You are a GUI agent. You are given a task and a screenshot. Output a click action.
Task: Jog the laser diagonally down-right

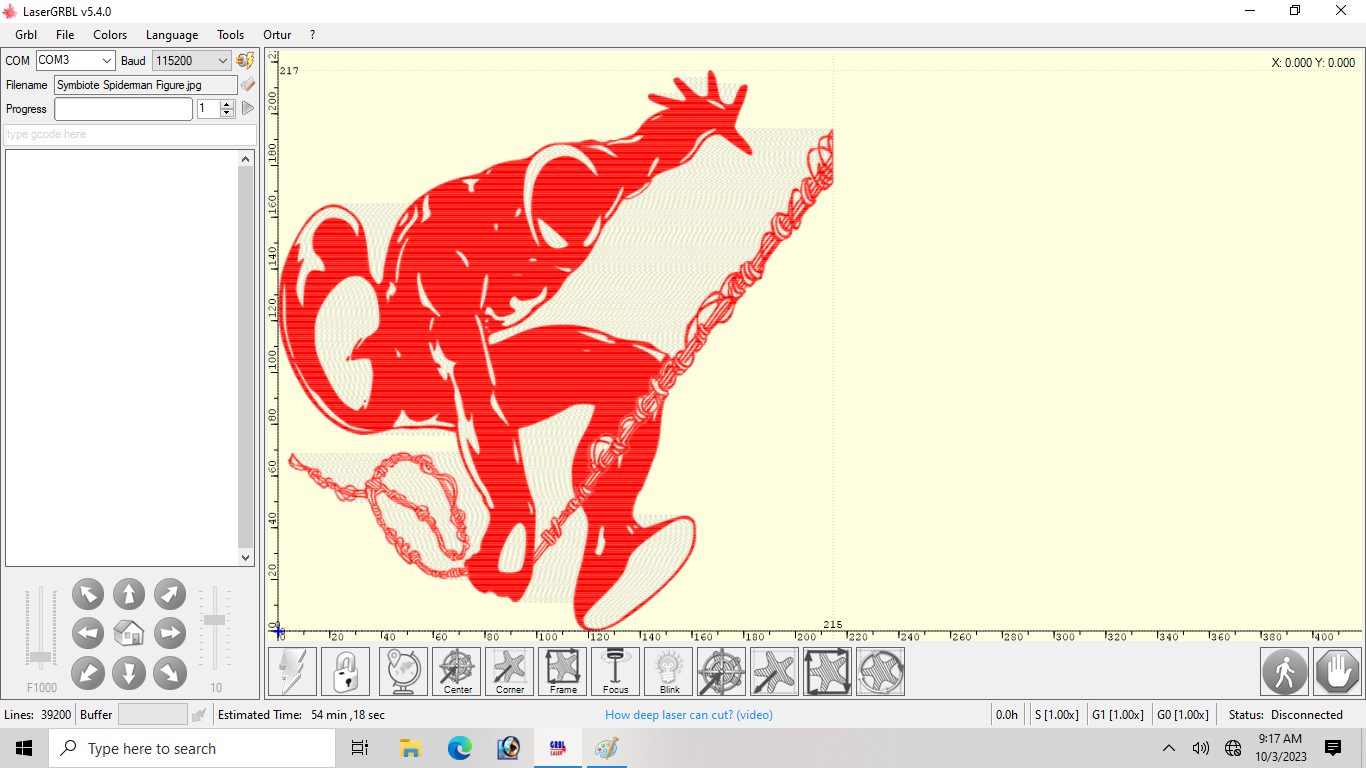pos(170,672)
